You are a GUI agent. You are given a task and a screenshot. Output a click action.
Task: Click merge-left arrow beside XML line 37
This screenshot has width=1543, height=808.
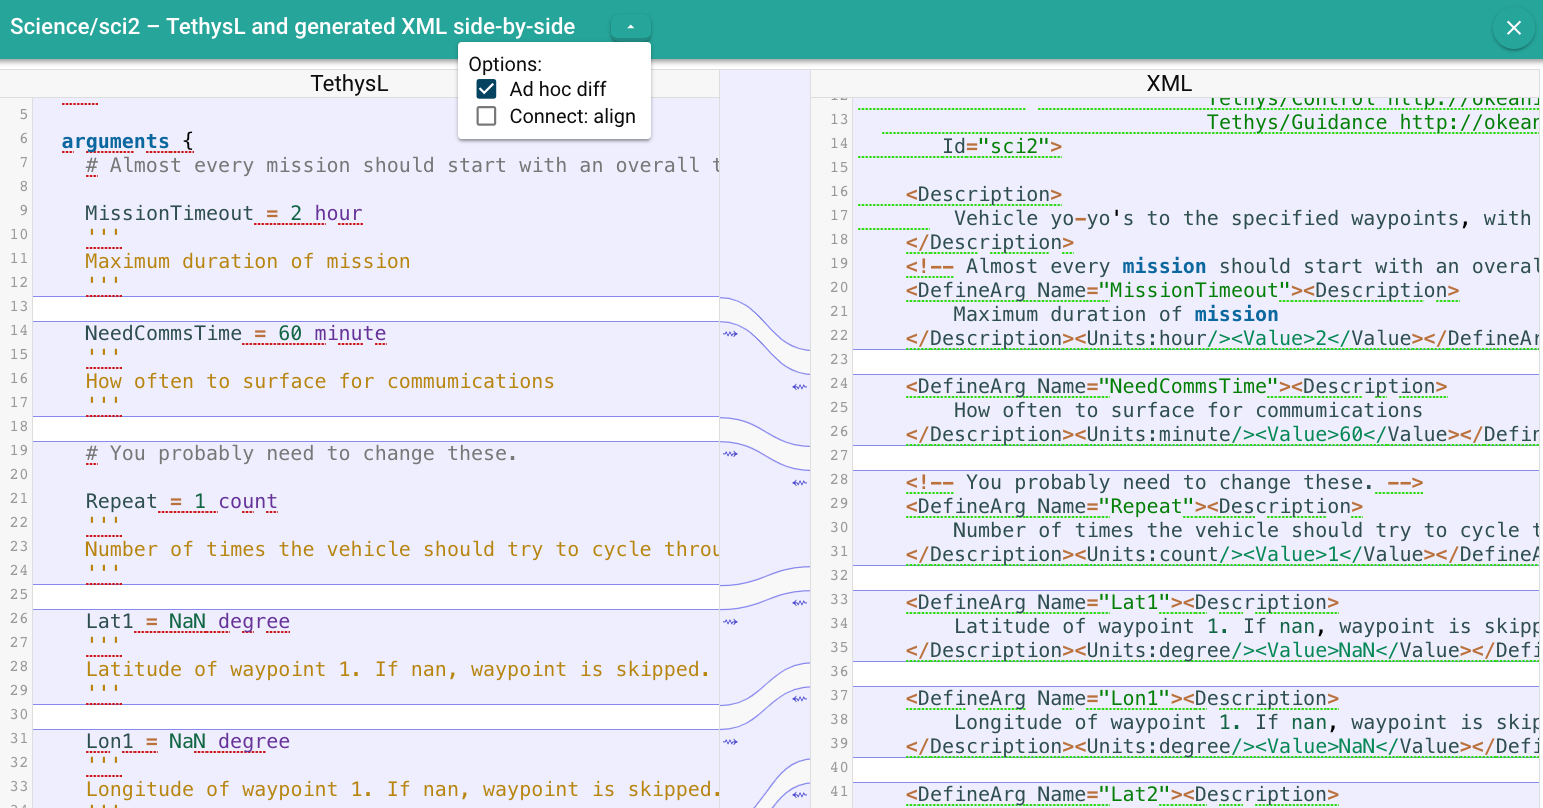[799, 699]
